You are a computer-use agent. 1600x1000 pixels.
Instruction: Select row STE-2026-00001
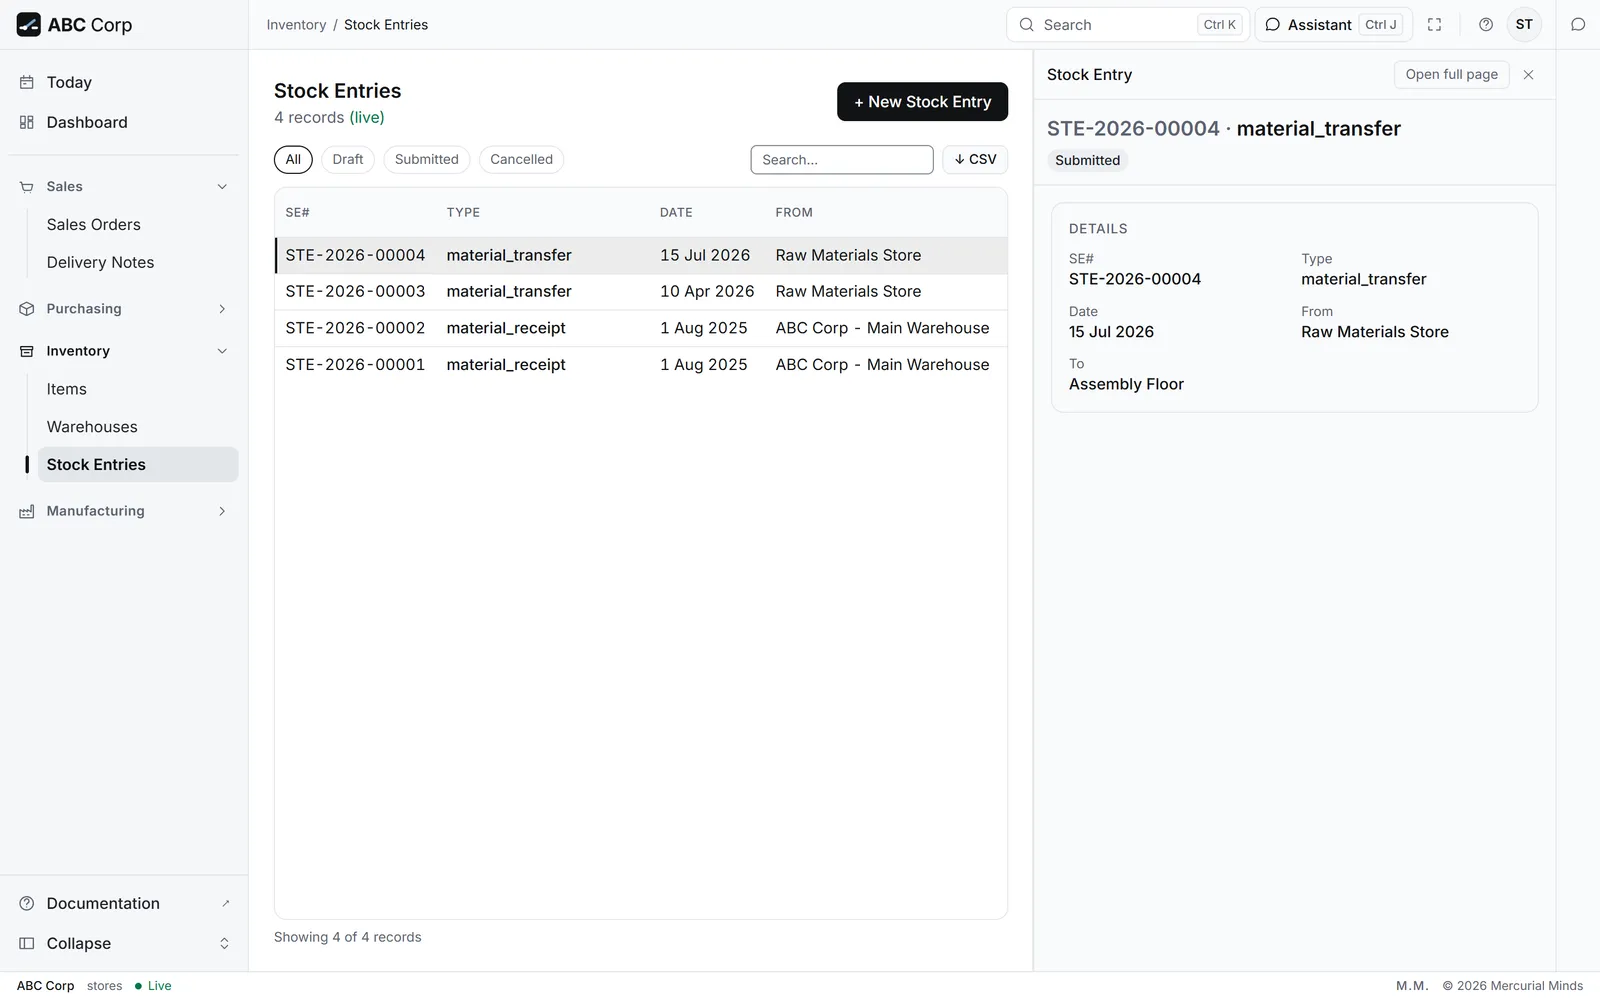tap(641, 365)
